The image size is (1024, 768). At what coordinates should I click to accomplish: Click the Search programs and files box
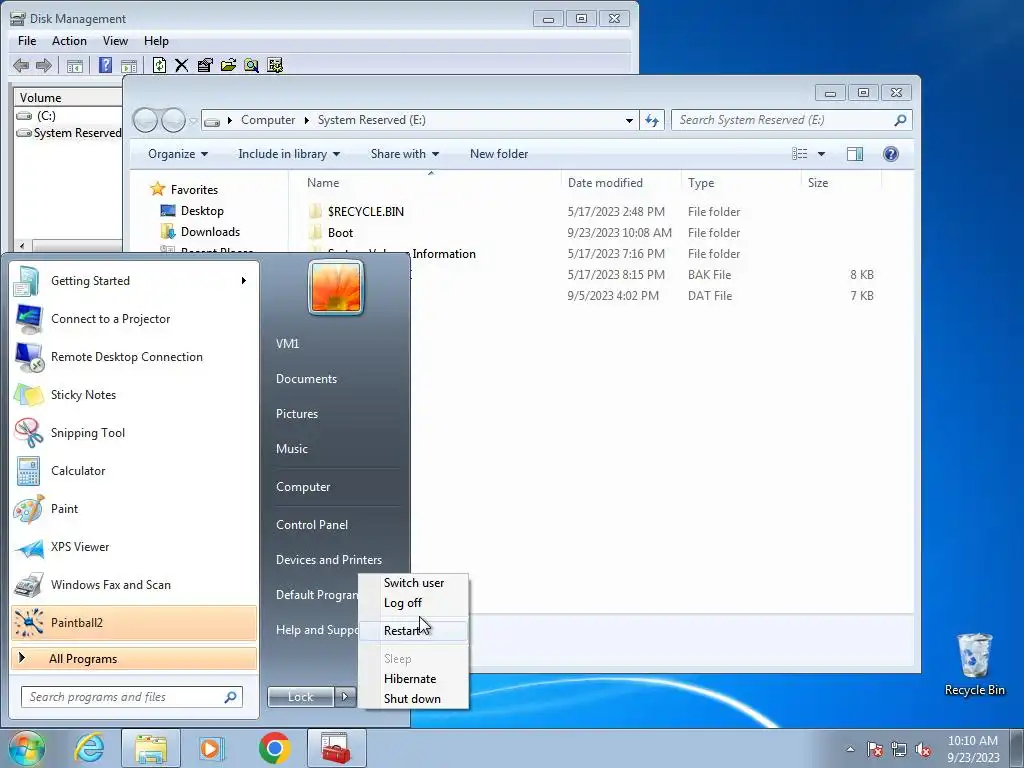(x=132, y=697)
